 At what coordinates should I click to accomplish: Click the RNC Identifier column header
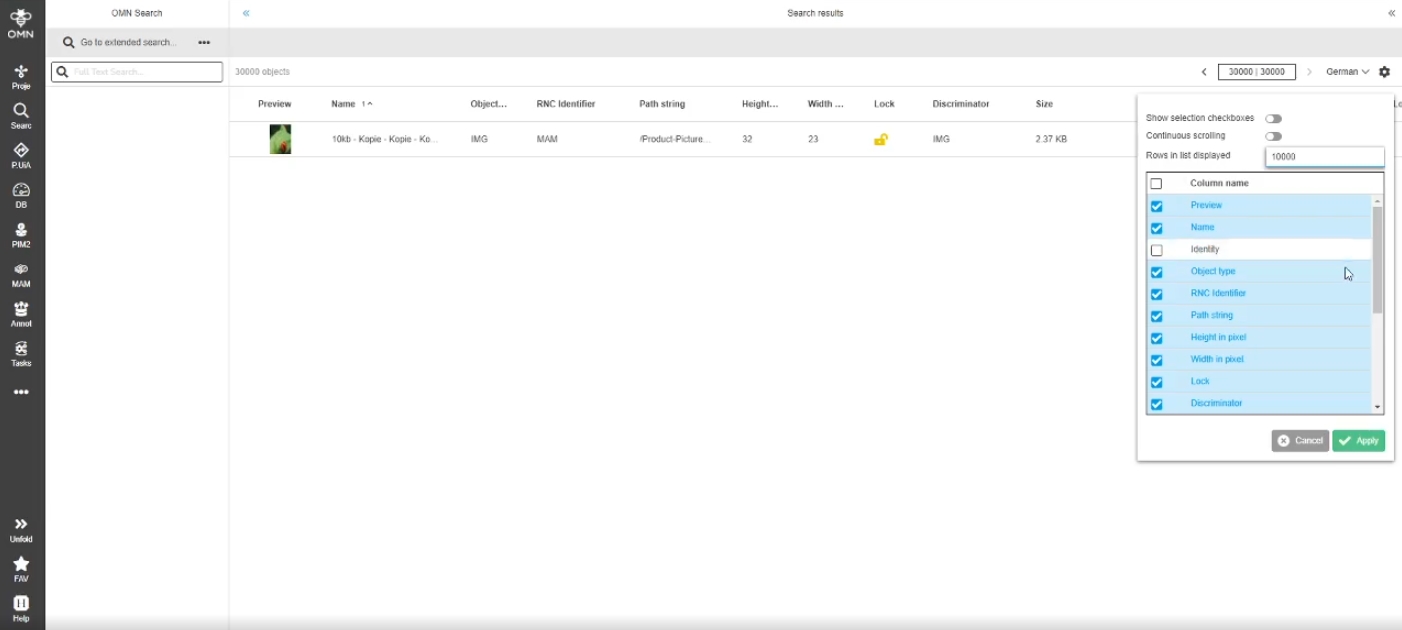[x=566, y=104]
